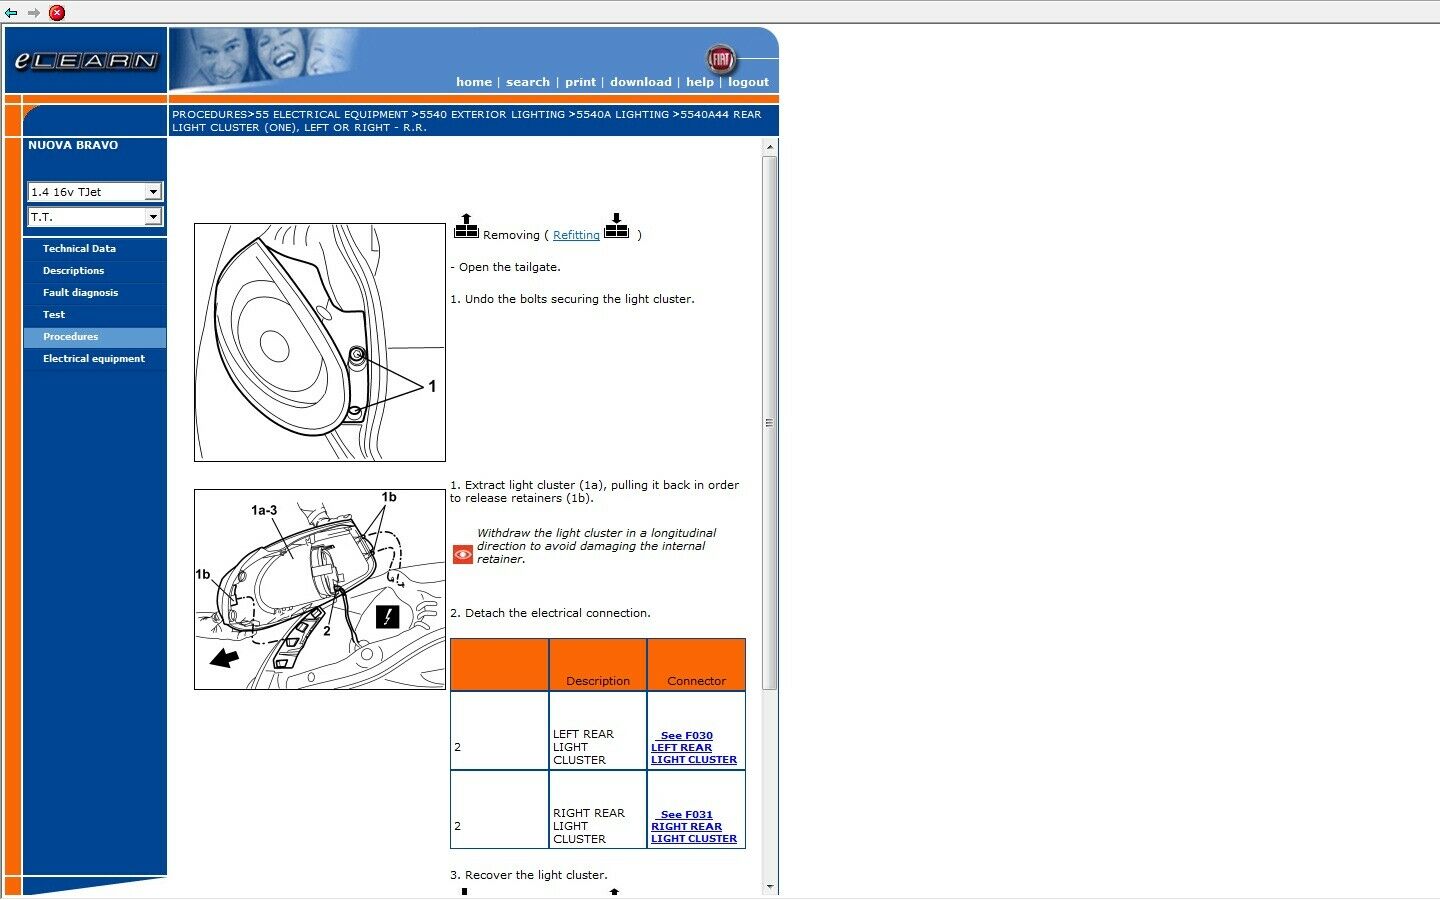Viewport: 1440px width, 900px height.
Task: Open Technical Data section in sidebar
Action: point(79,249)
